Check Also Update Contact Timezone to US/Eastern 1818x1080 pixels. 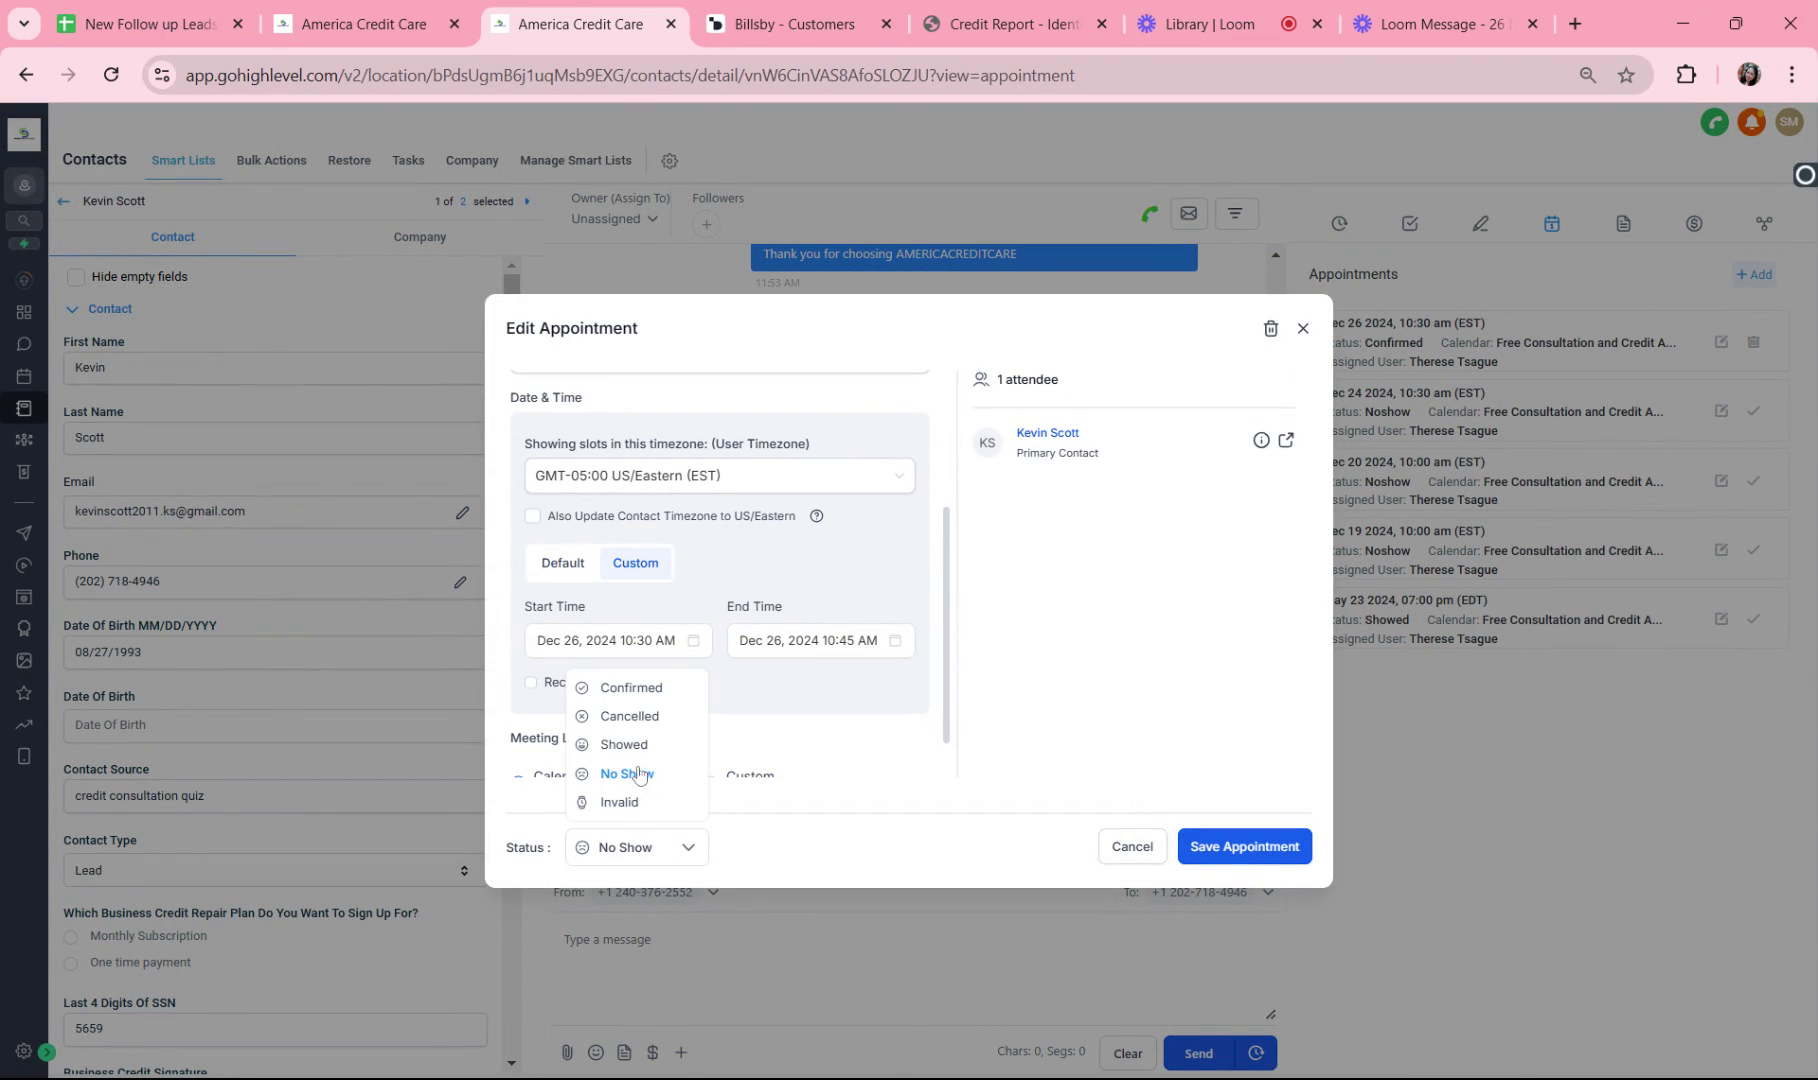click(533, 516)
